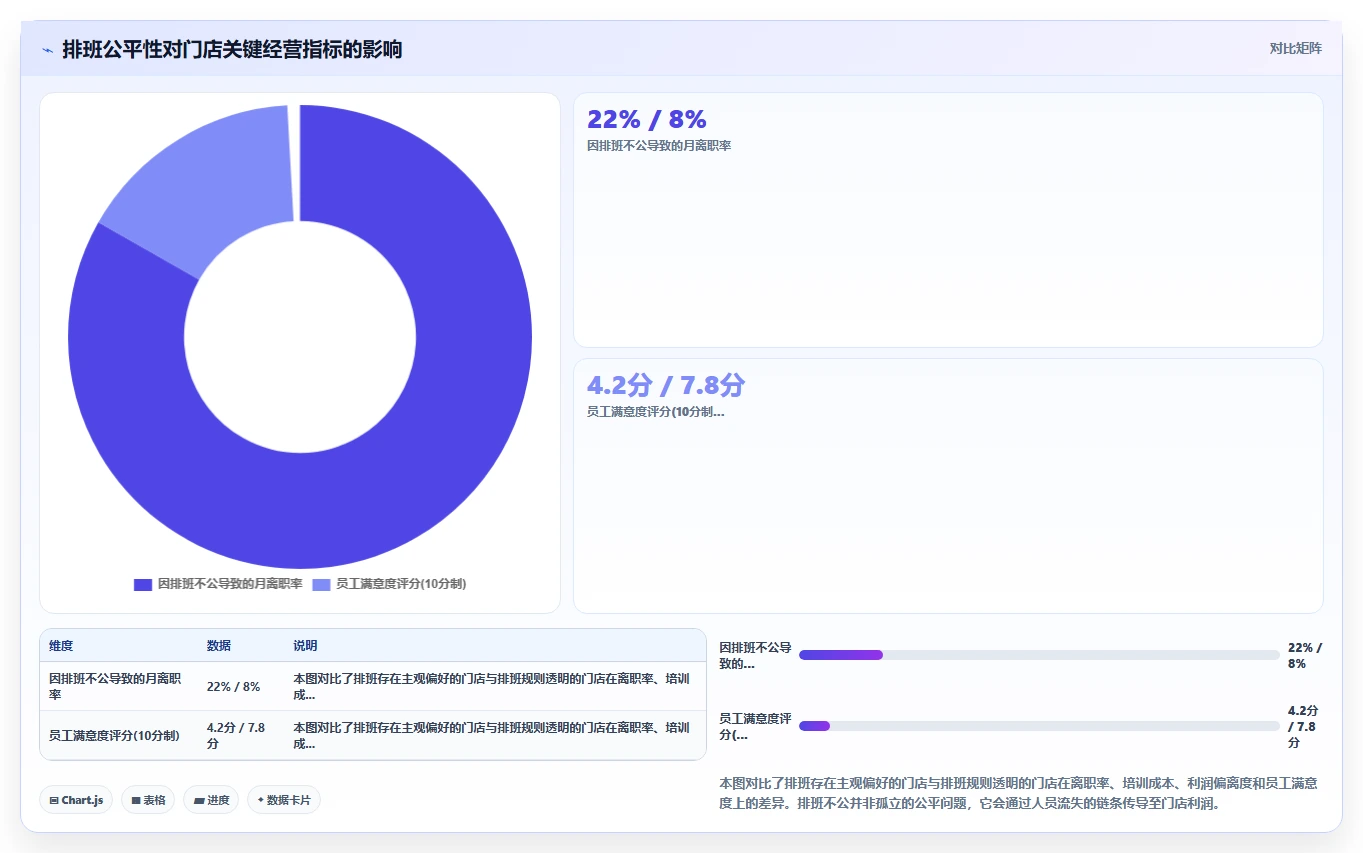Screen dimensions: 1363x853
Task: Click the 对比矩阵 label in header
Action: pos(1295,48)
